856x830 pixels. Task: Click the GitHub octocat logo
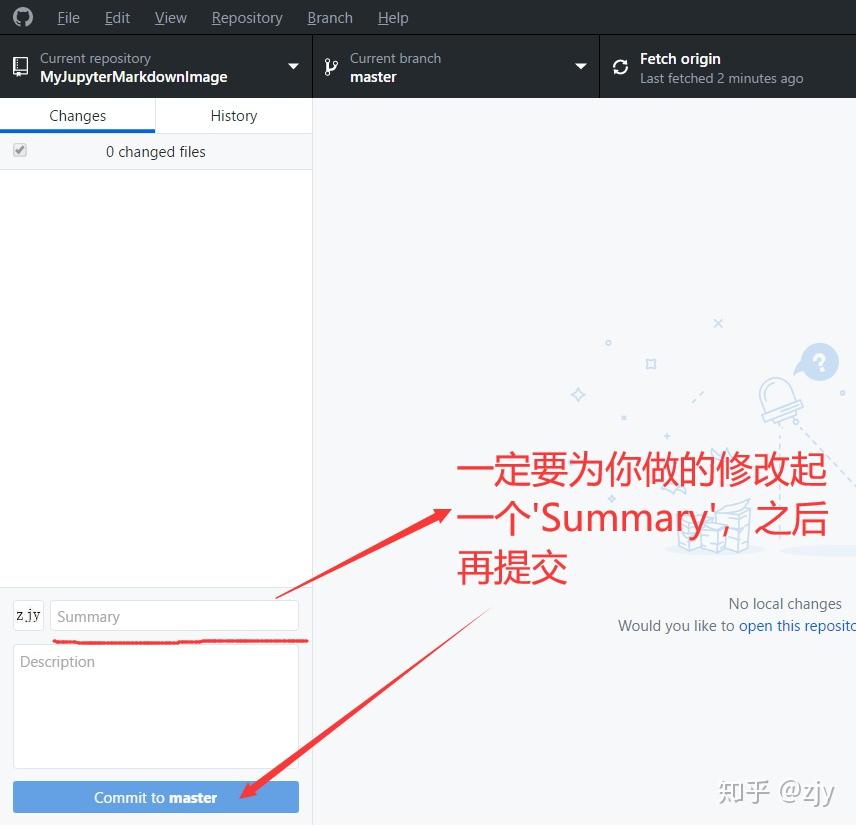click(x=22, y=17)
